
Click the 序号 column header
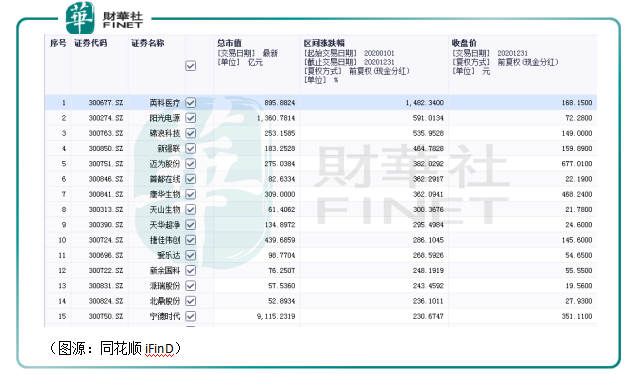pos(58,43)
